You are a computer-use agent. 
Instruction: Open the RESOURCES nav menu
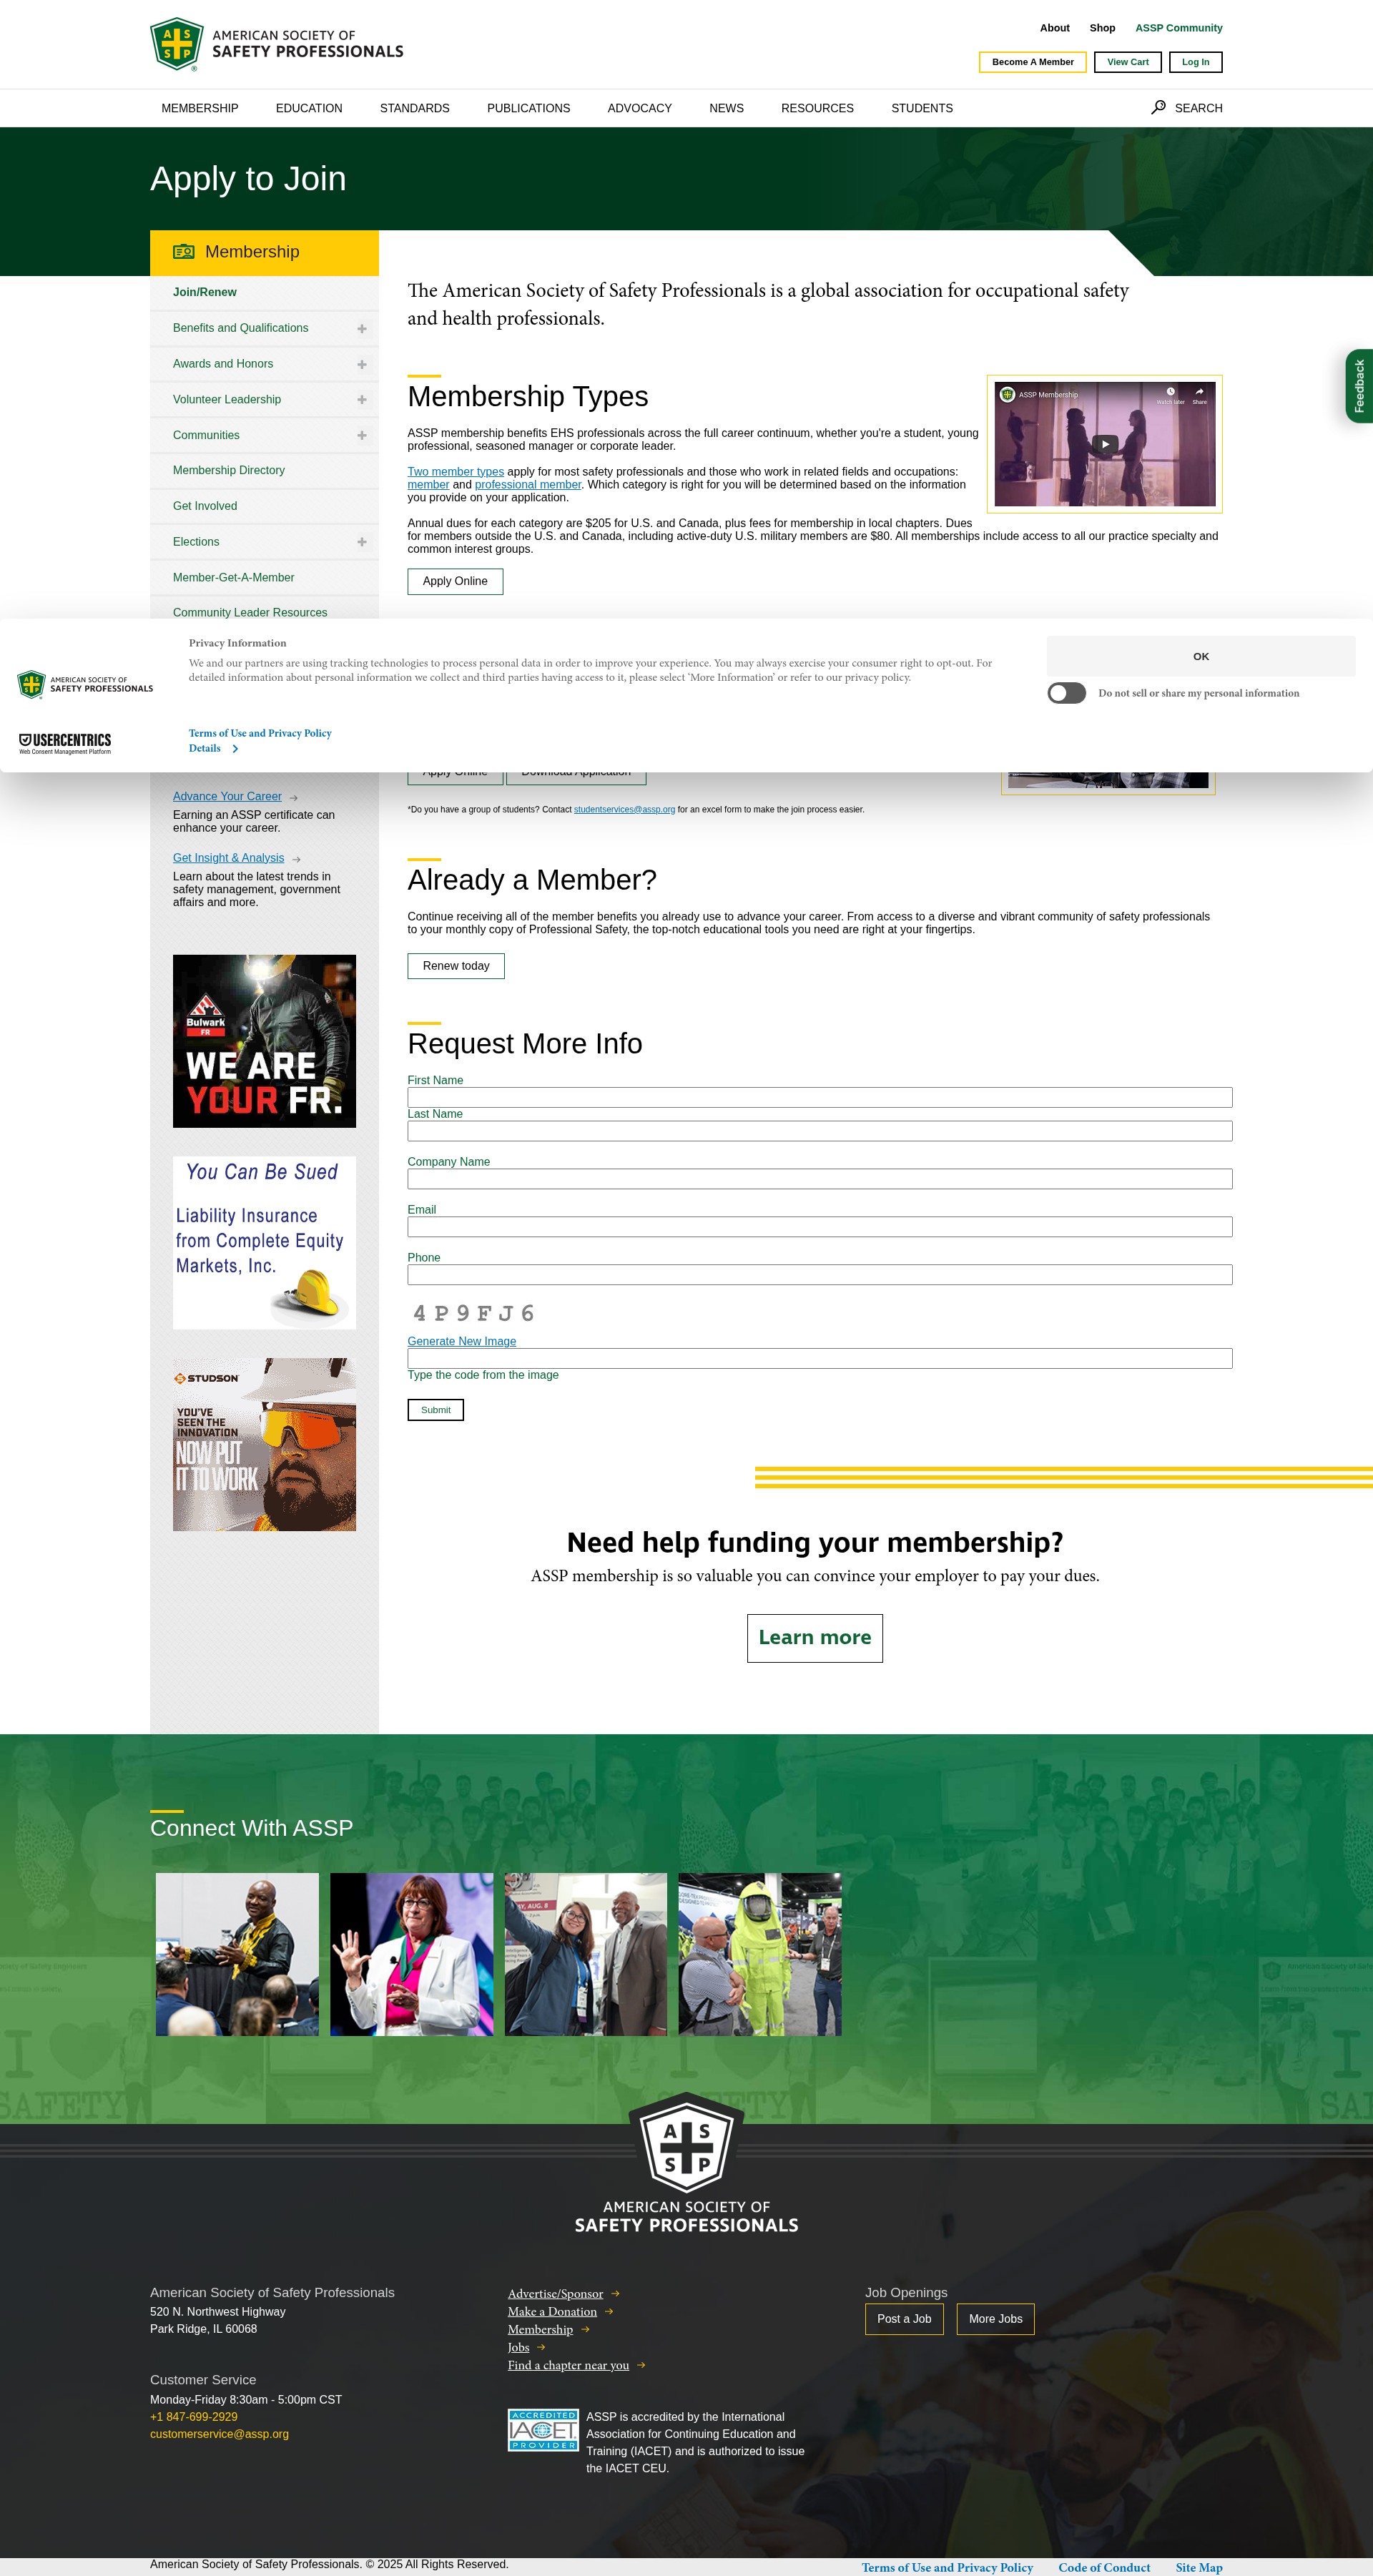tap(817, 108)
